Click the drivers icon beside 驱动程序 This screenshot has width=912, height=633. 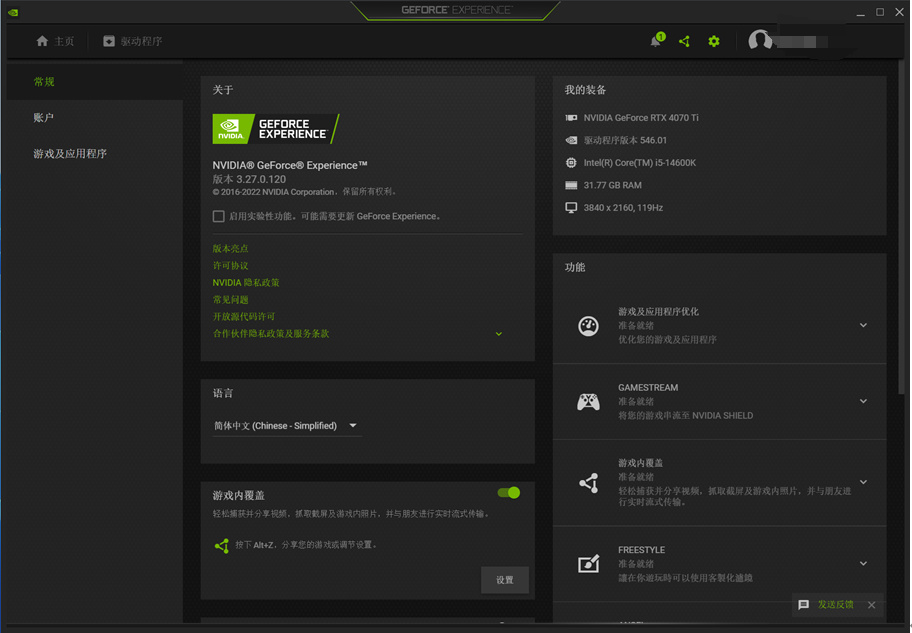tap(109, 41)
